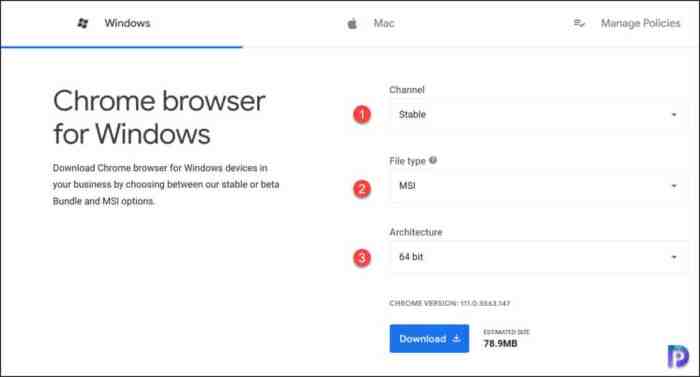The width and height of the screenshot is (700, 377).
Task: Click the Download Chrome browser description paragraph
Action: pos(166,184)
